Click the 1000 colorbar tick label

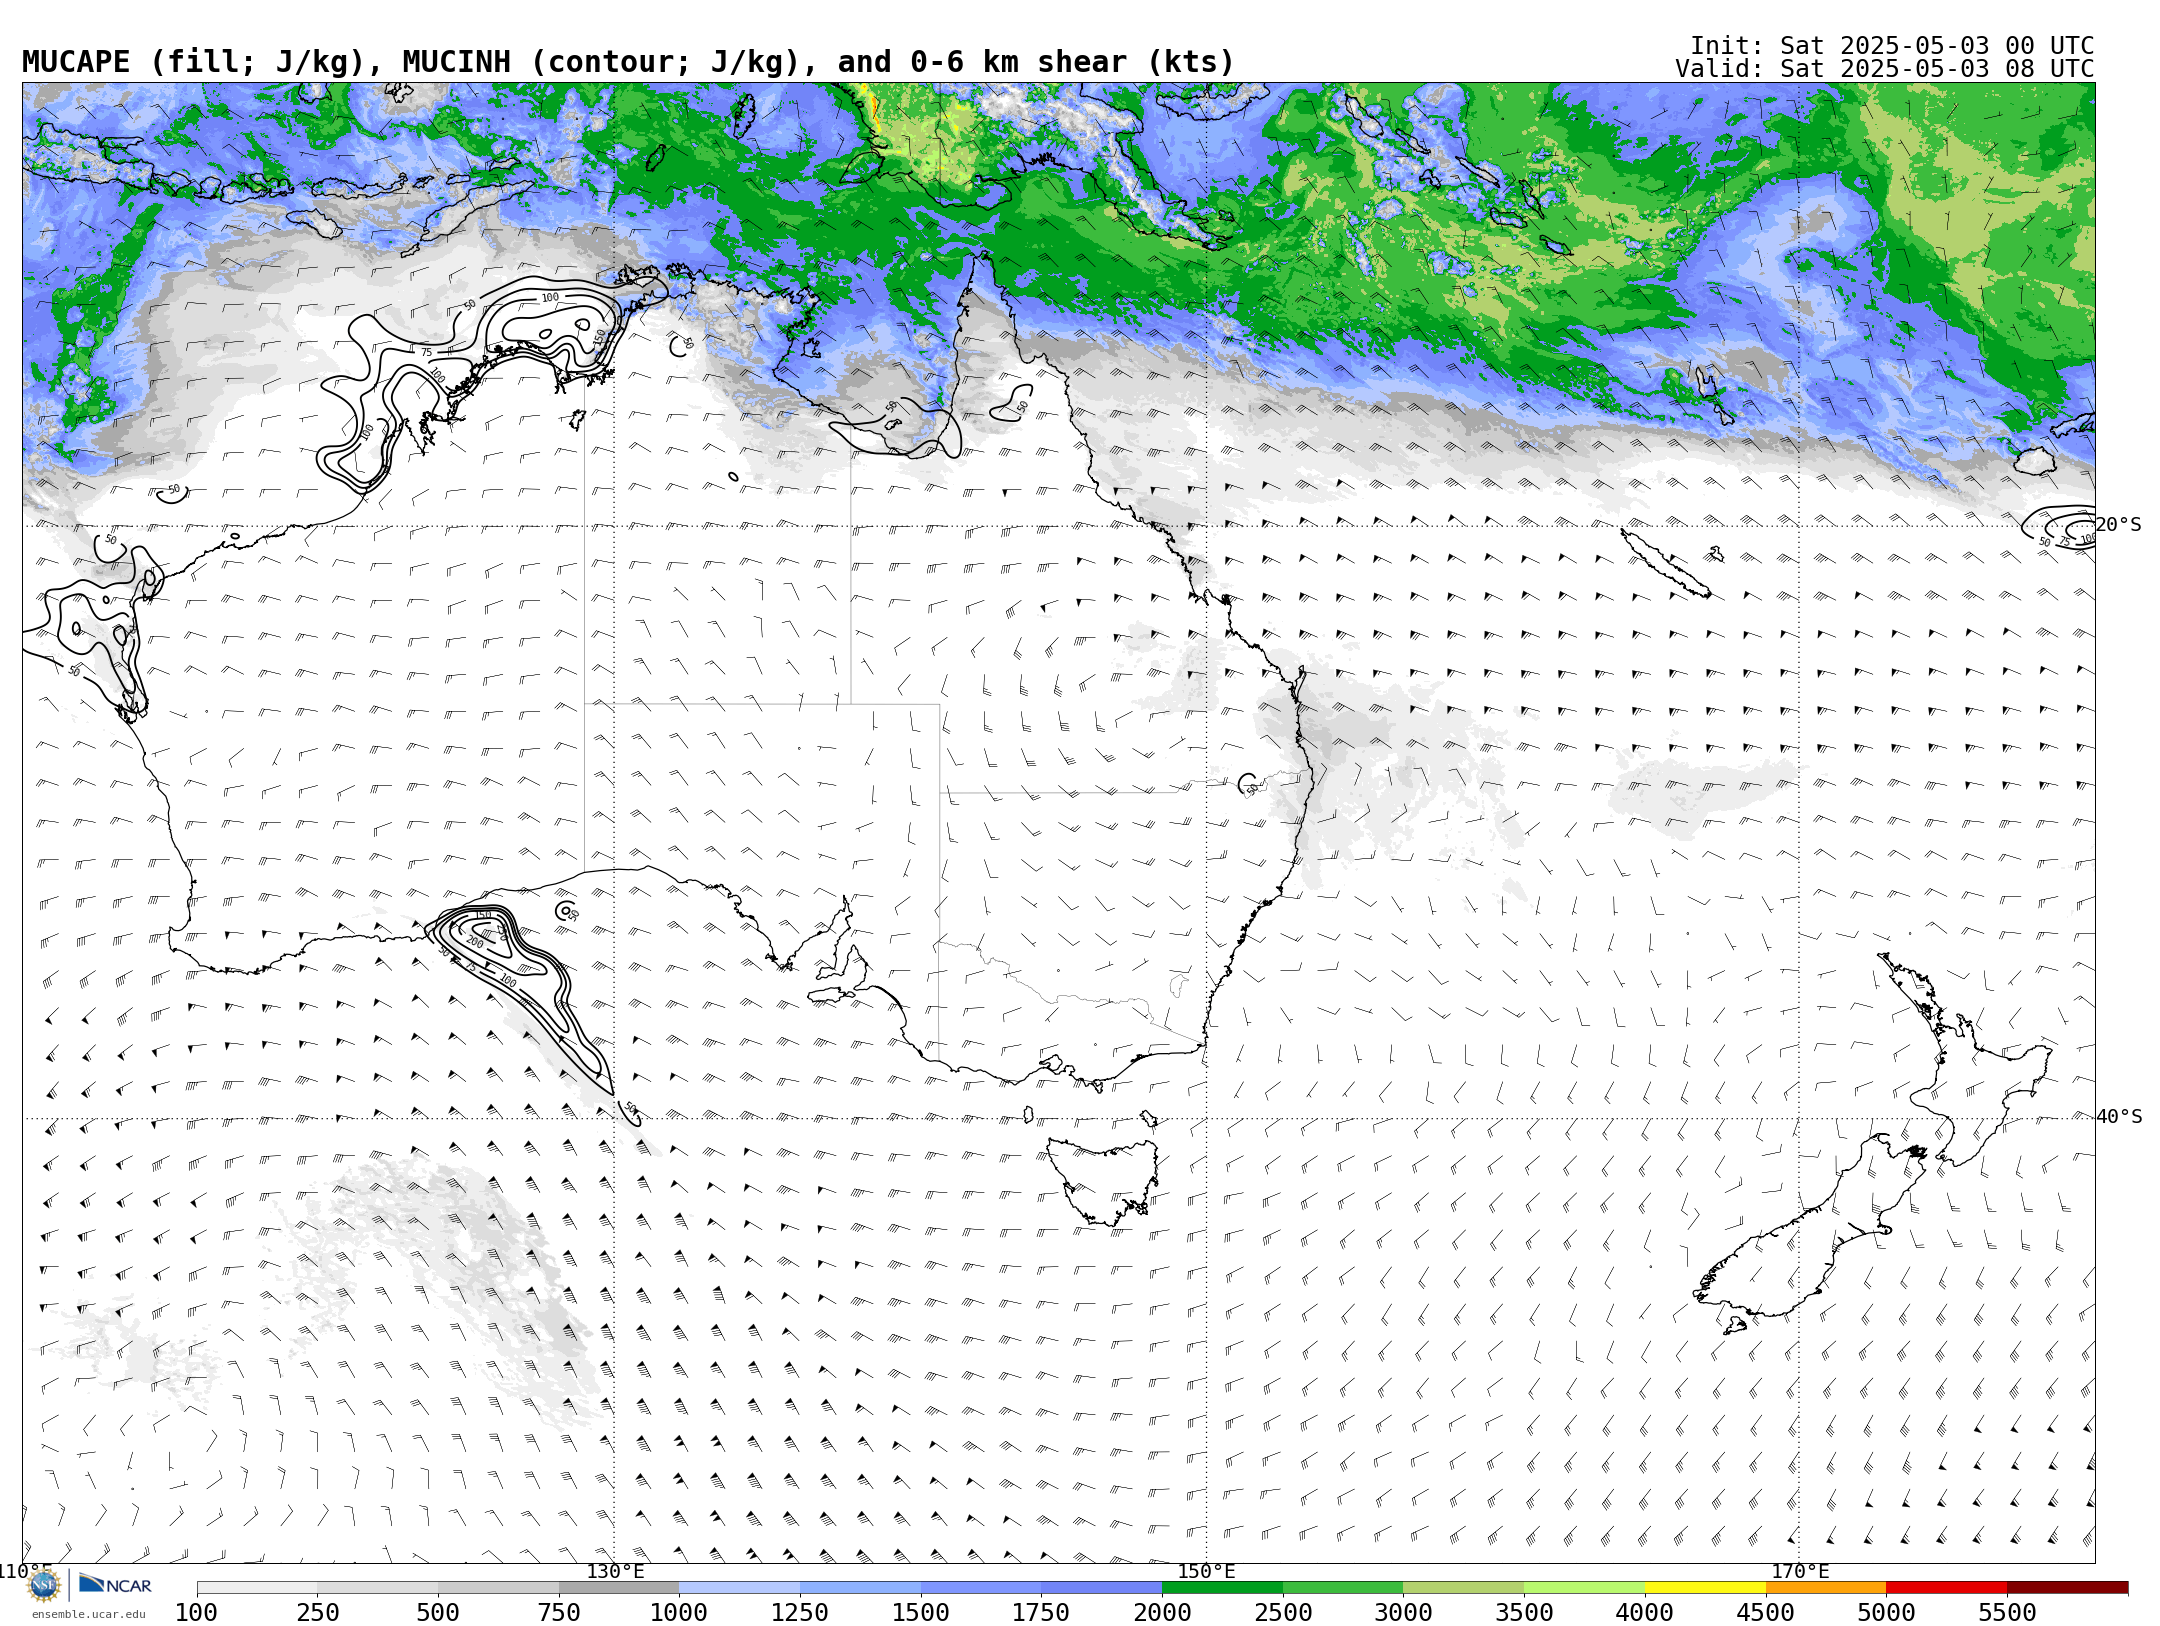tap(679, 1612)
